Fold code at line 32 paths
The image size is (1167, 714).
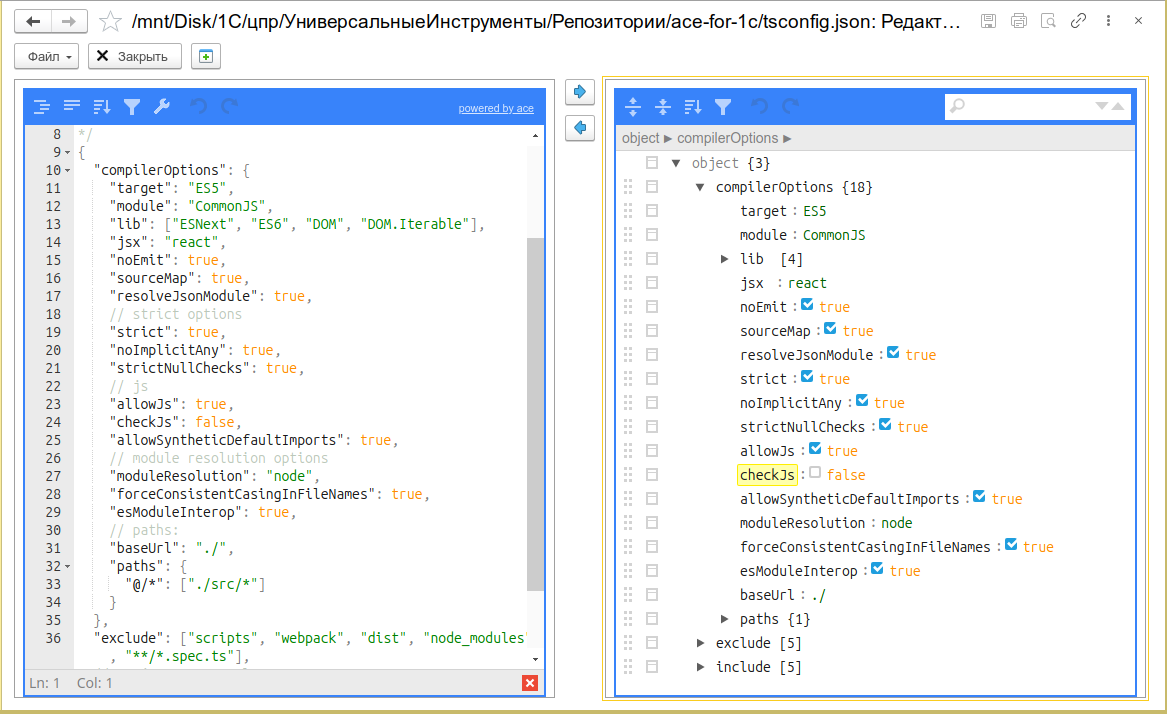coord(68,567)
